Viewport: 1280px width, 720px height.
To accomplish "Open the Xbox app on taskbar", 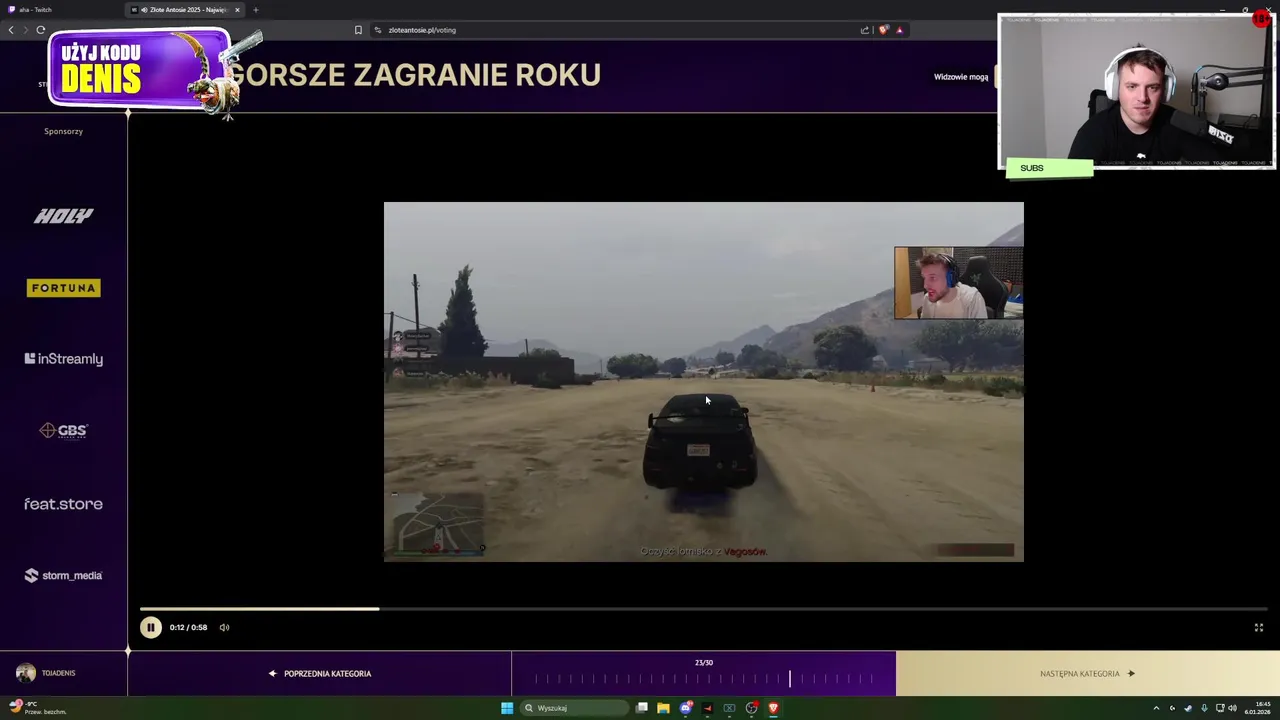I will 729,708.
